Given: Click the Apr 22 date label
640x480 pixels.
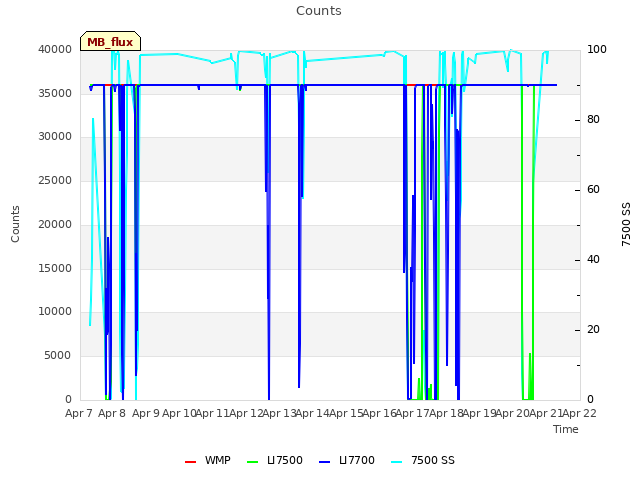Looking at the screenshot, I should pos(580,413).
